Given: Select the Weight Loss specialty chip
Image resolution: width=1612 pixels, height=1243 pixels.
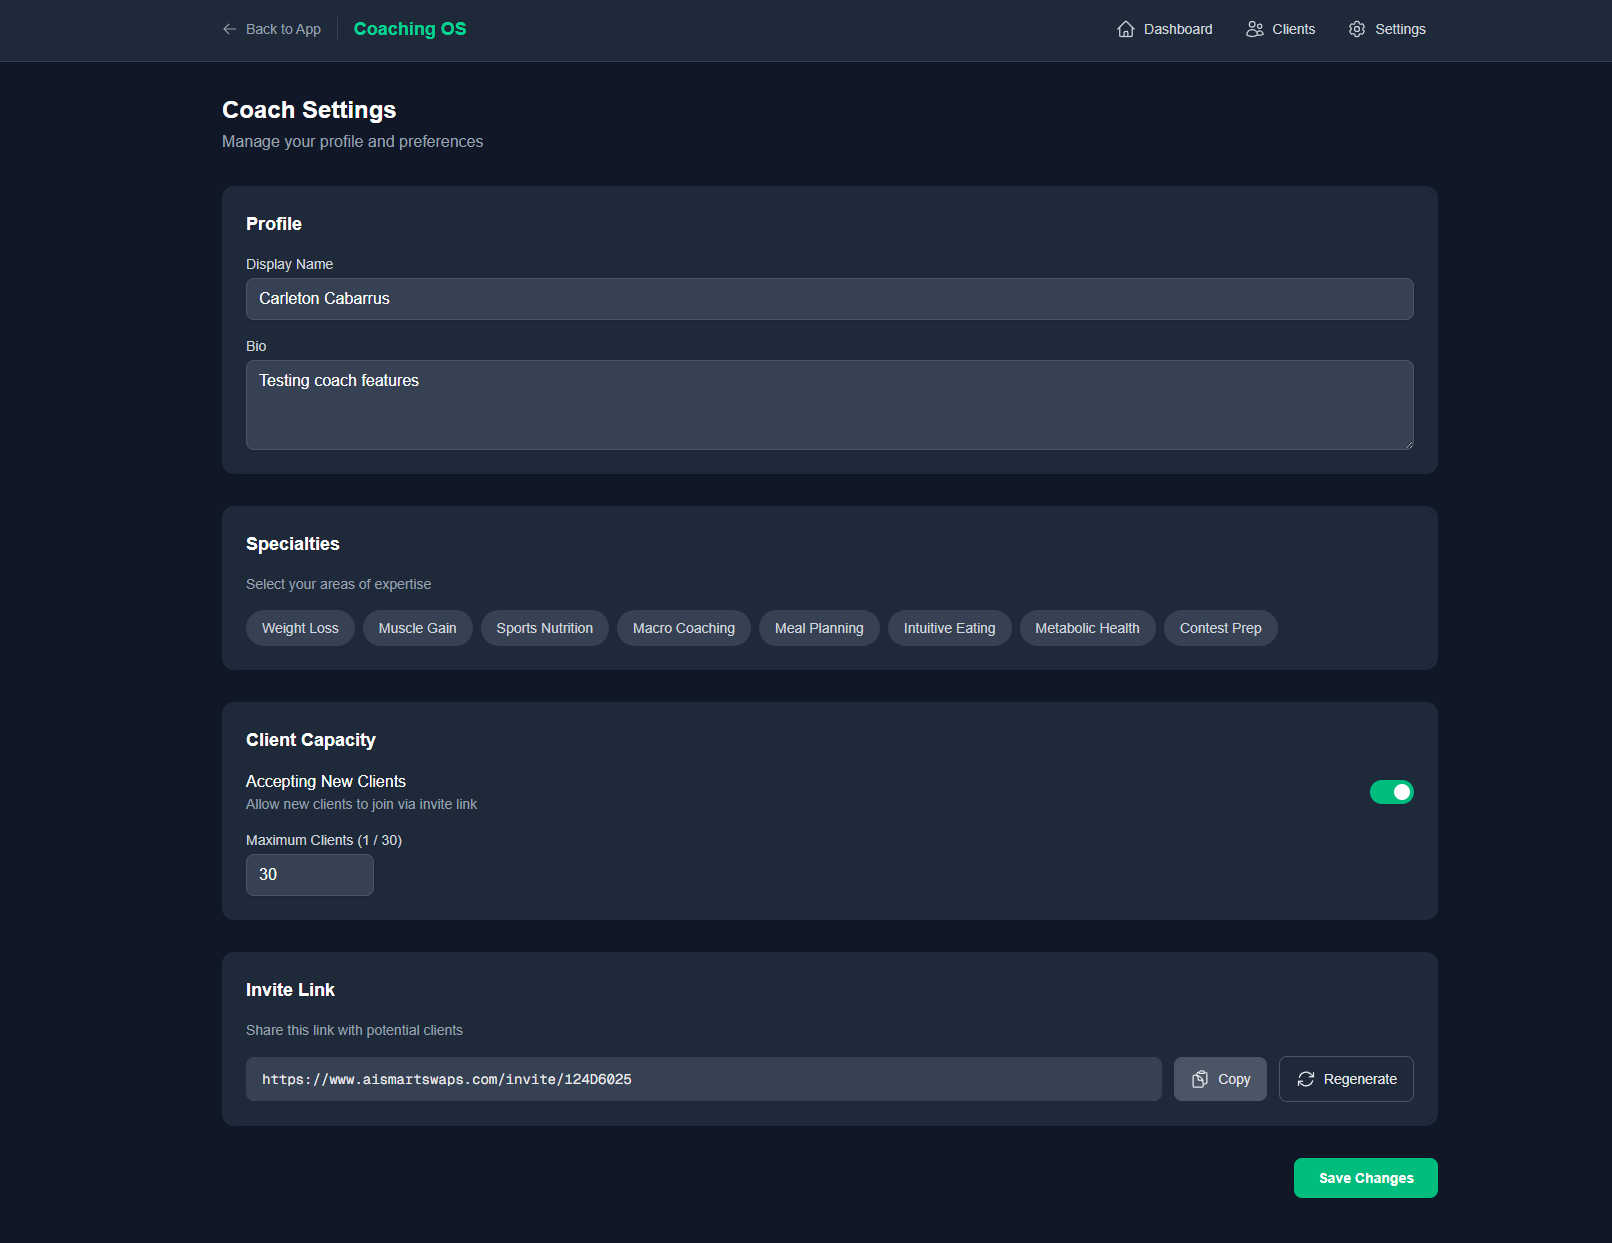Looking at the screenshot, I should pyautogui.click(x=300, y=628).
